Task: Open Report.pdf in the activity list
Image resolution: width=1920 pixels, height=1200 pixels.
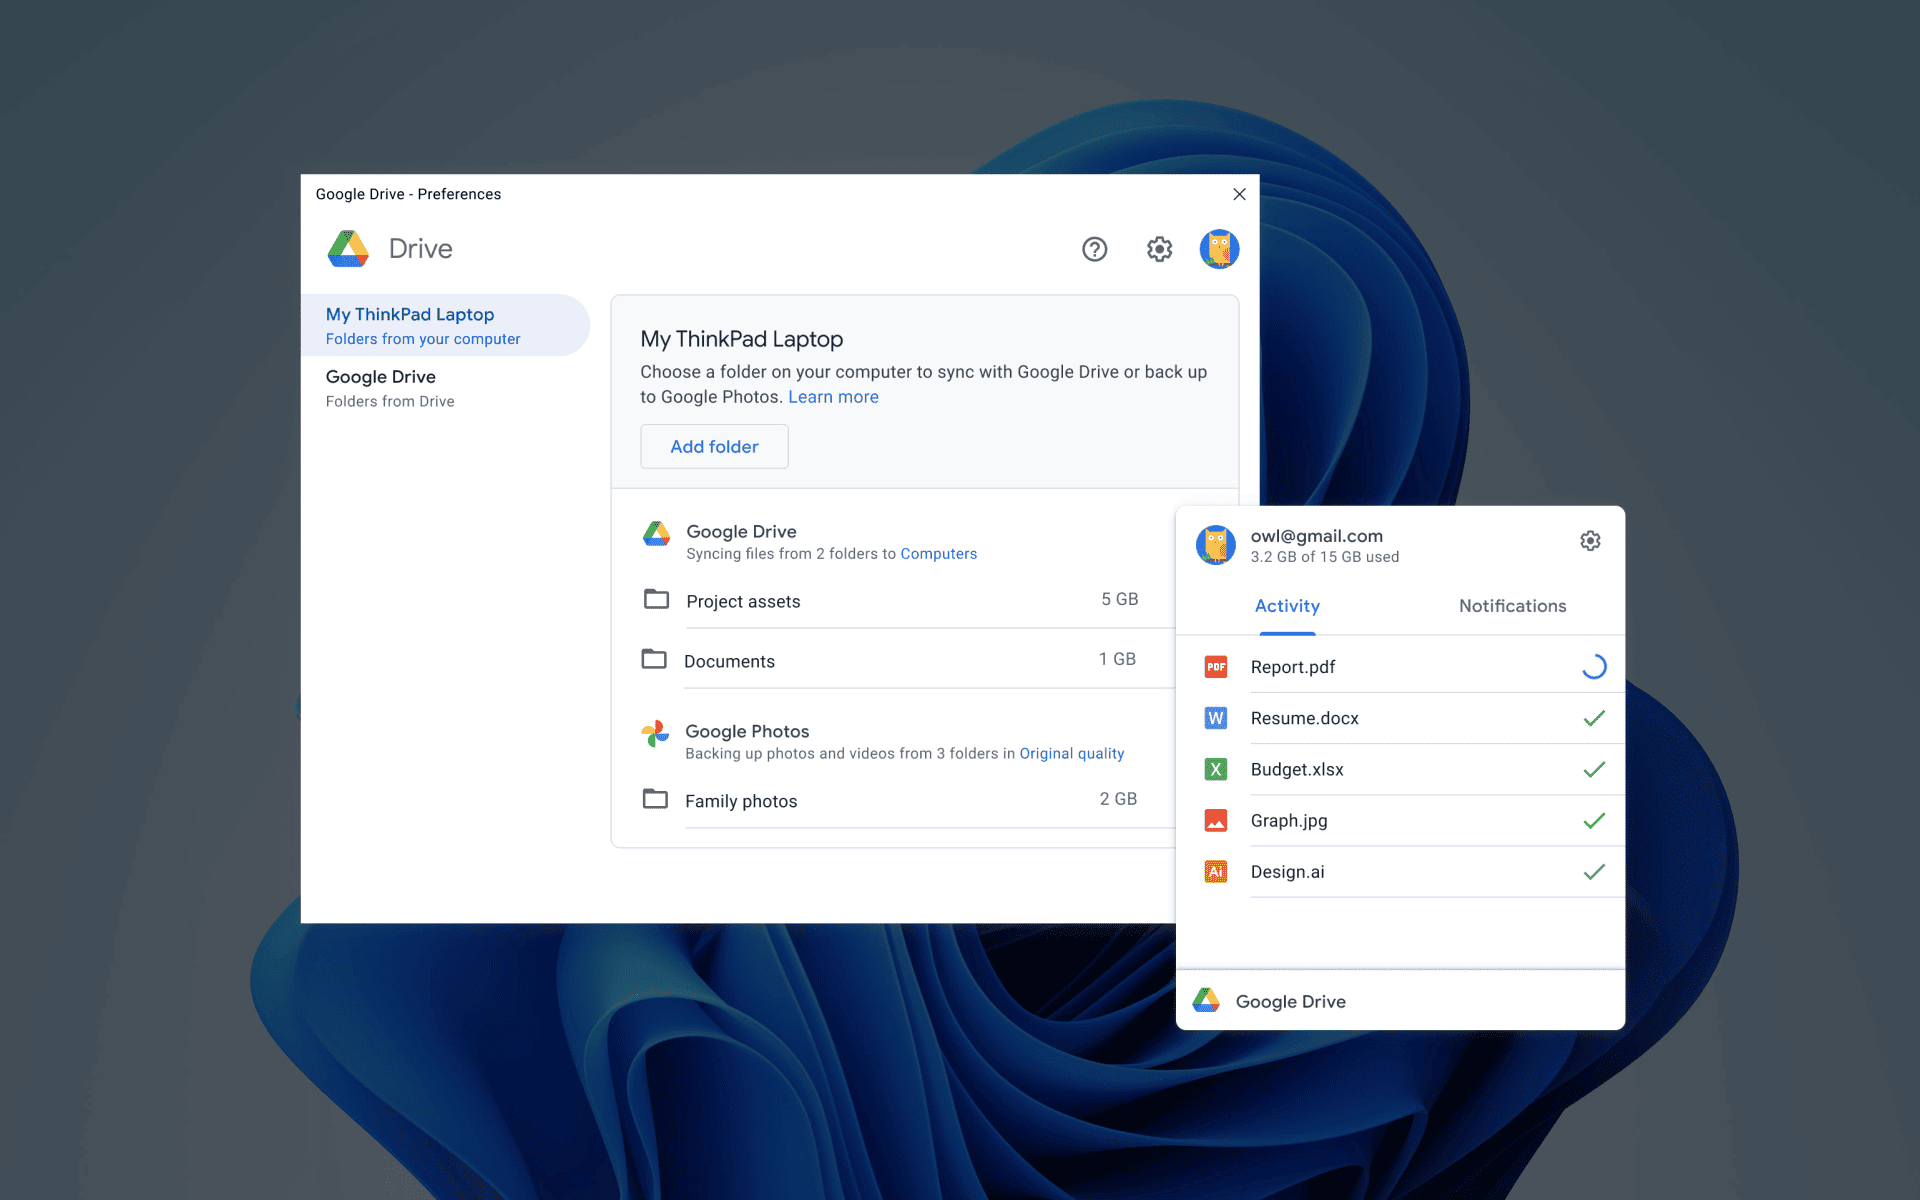Action: coord(1293,667)
